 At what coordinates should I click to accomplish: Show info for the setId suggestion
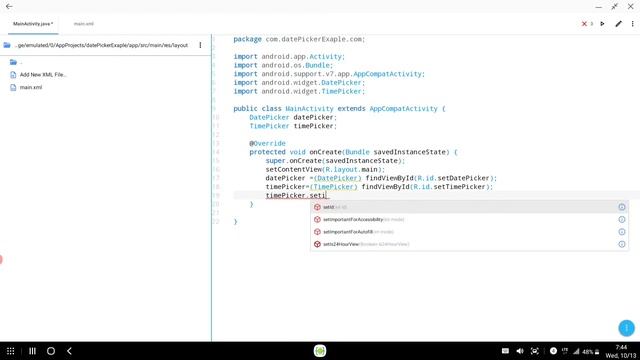[622, 207]
